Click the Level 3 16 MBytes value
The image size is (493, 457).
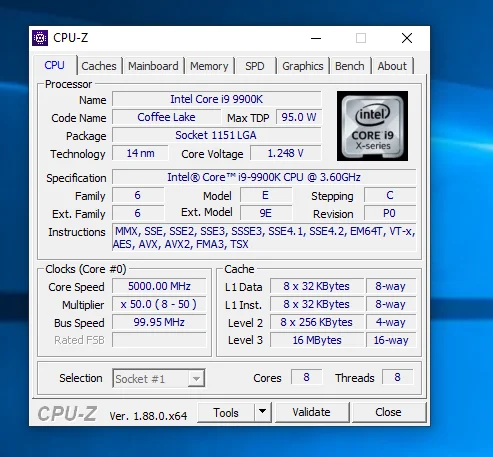(x=317, y=340)
